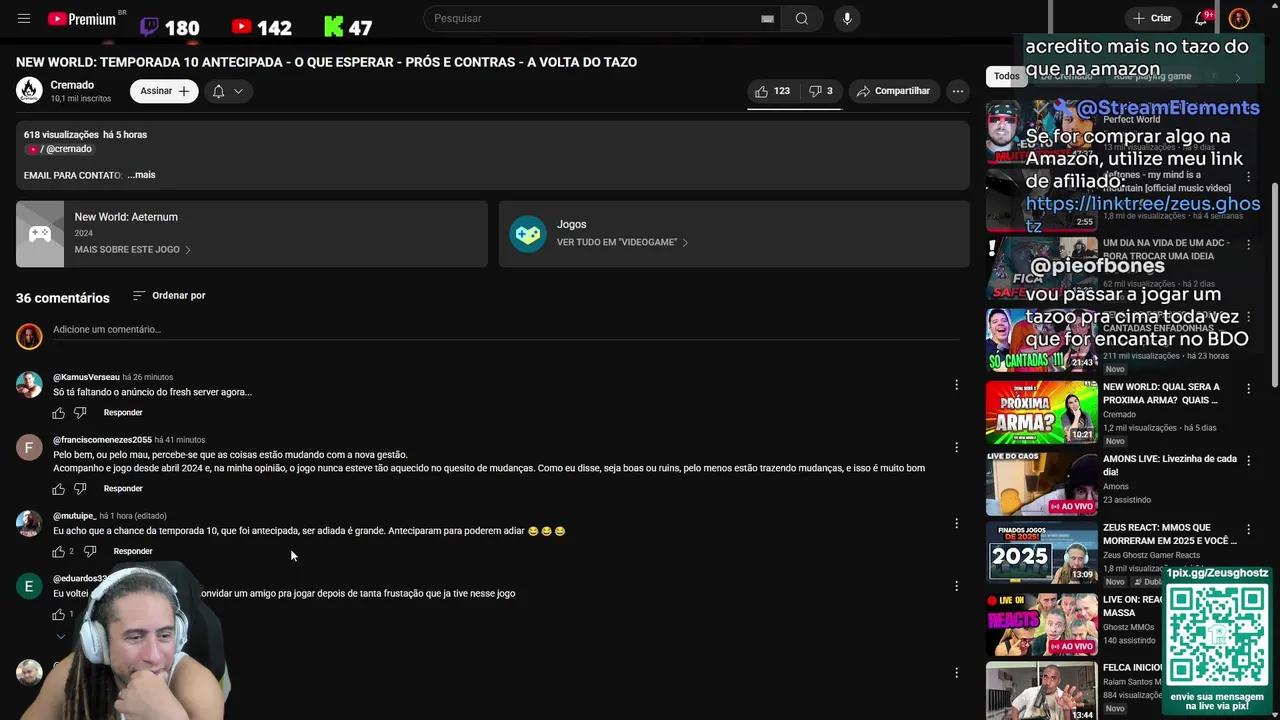Viewport: 1280px width, 720px height.
Task: Like the video with 123 likes
Action: [772, 91]
